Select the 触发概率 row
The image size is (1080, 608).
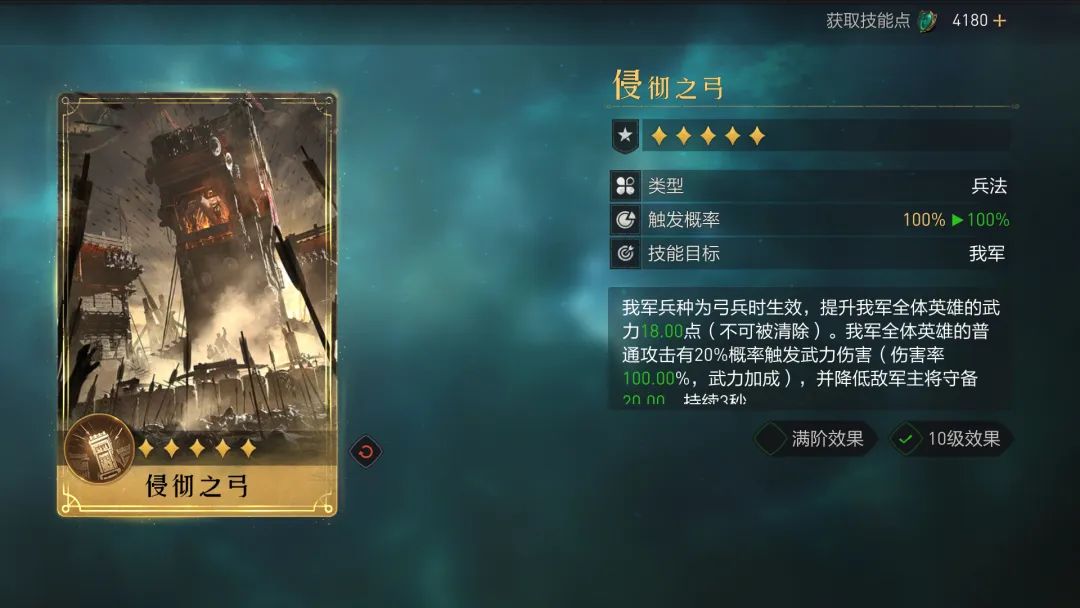(811, 220)
